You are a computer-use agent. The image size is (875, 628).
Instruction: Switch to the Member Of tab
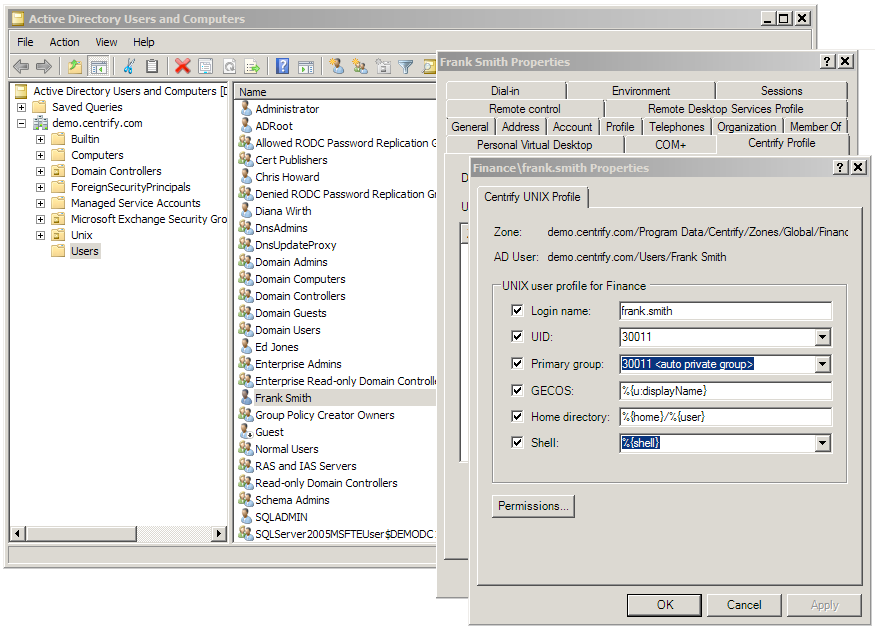point(815,127)
